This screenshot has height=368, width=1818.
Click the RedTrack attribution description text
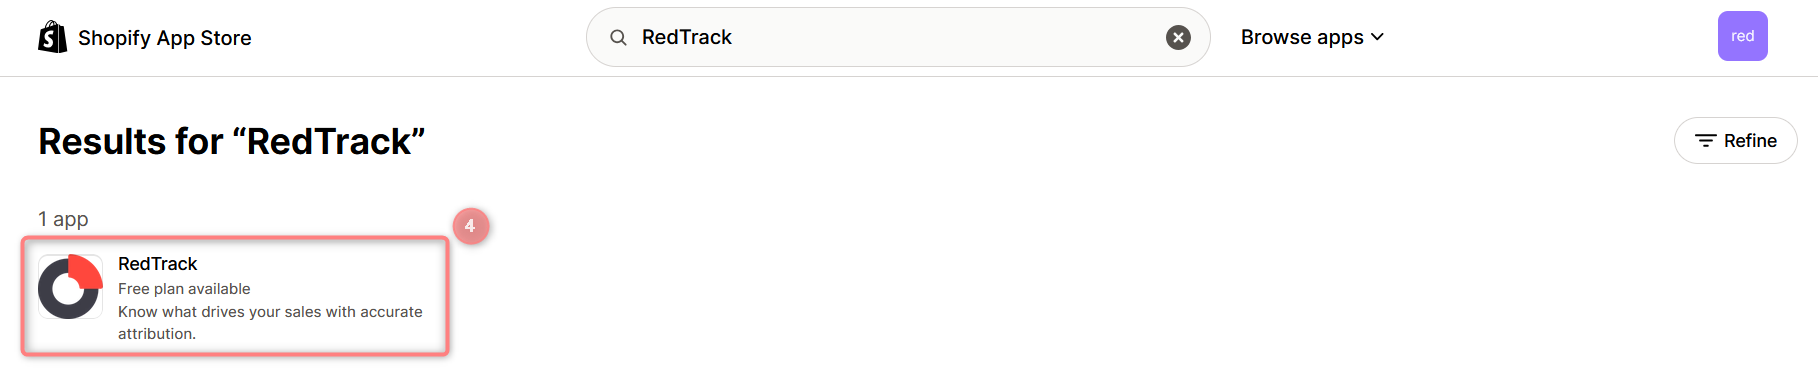coord(270,323)
